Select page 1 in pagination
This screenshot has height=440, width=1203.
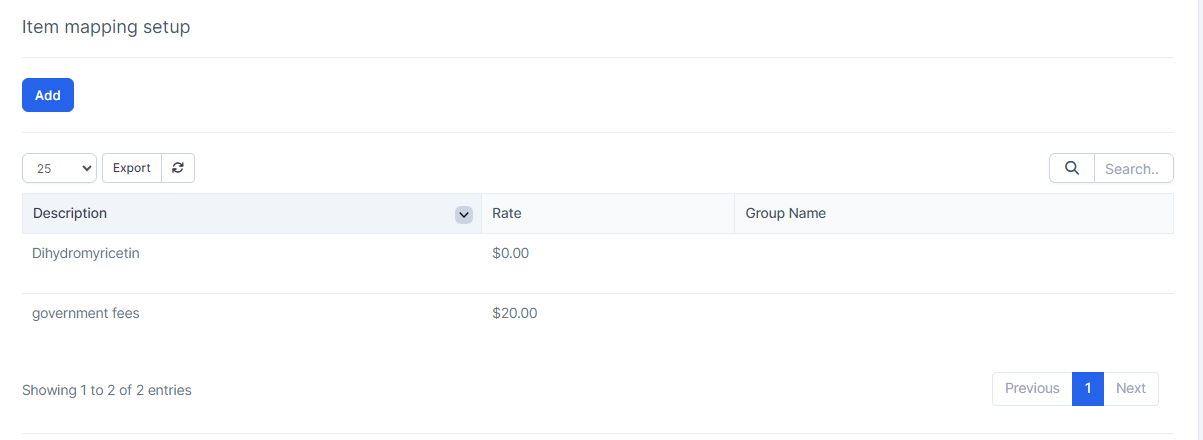pos(1088,388)
